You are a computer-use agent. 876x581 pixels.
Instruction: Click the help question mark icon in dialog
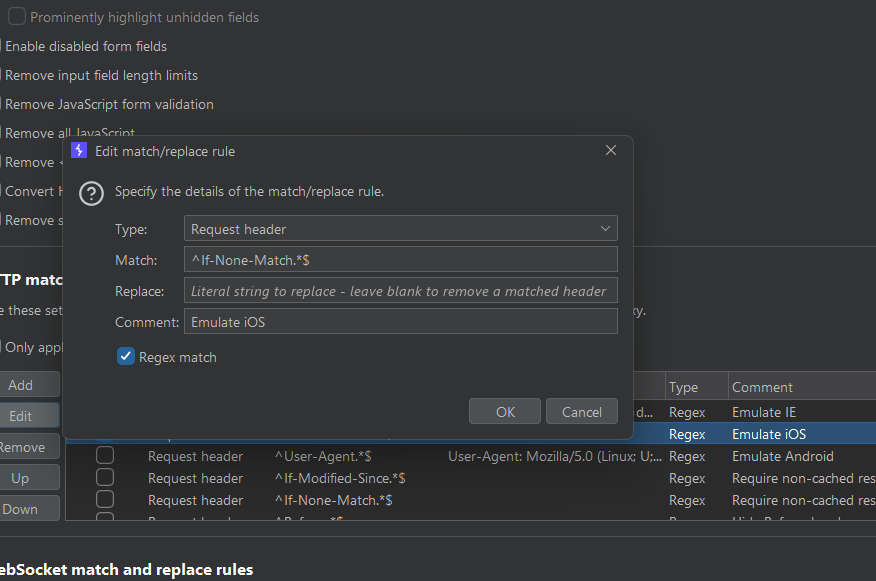click(x=92, y=194)
